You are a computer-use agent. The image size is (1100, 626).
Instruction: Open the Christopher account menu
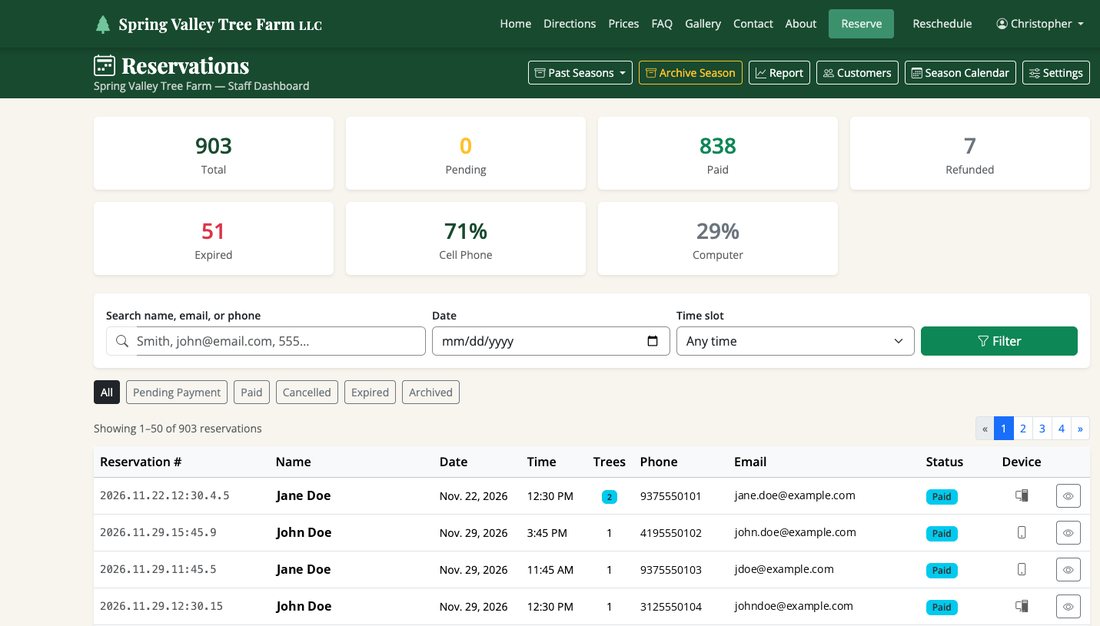1040,24
